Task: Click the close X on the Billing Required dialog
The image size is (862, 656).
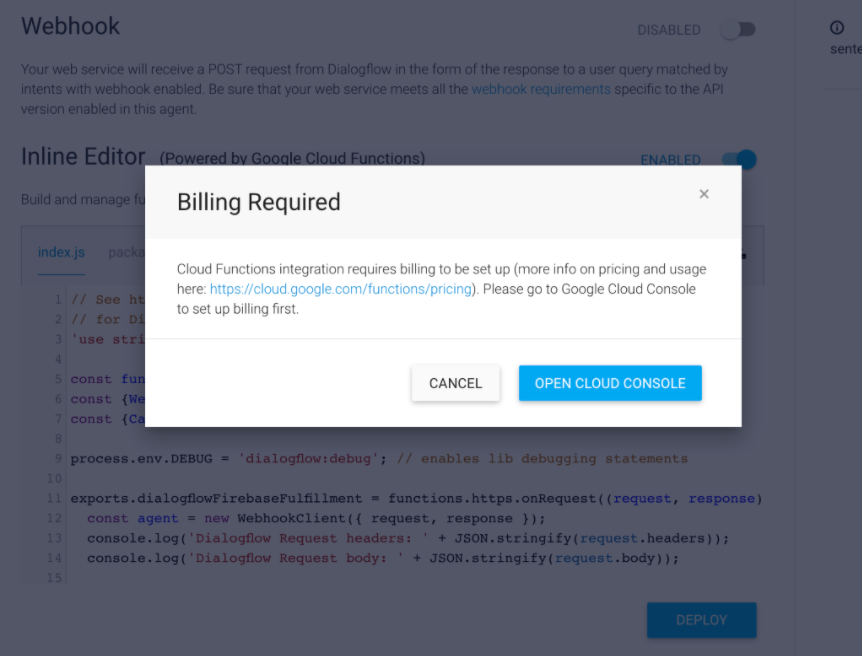Action: (704, 194)
